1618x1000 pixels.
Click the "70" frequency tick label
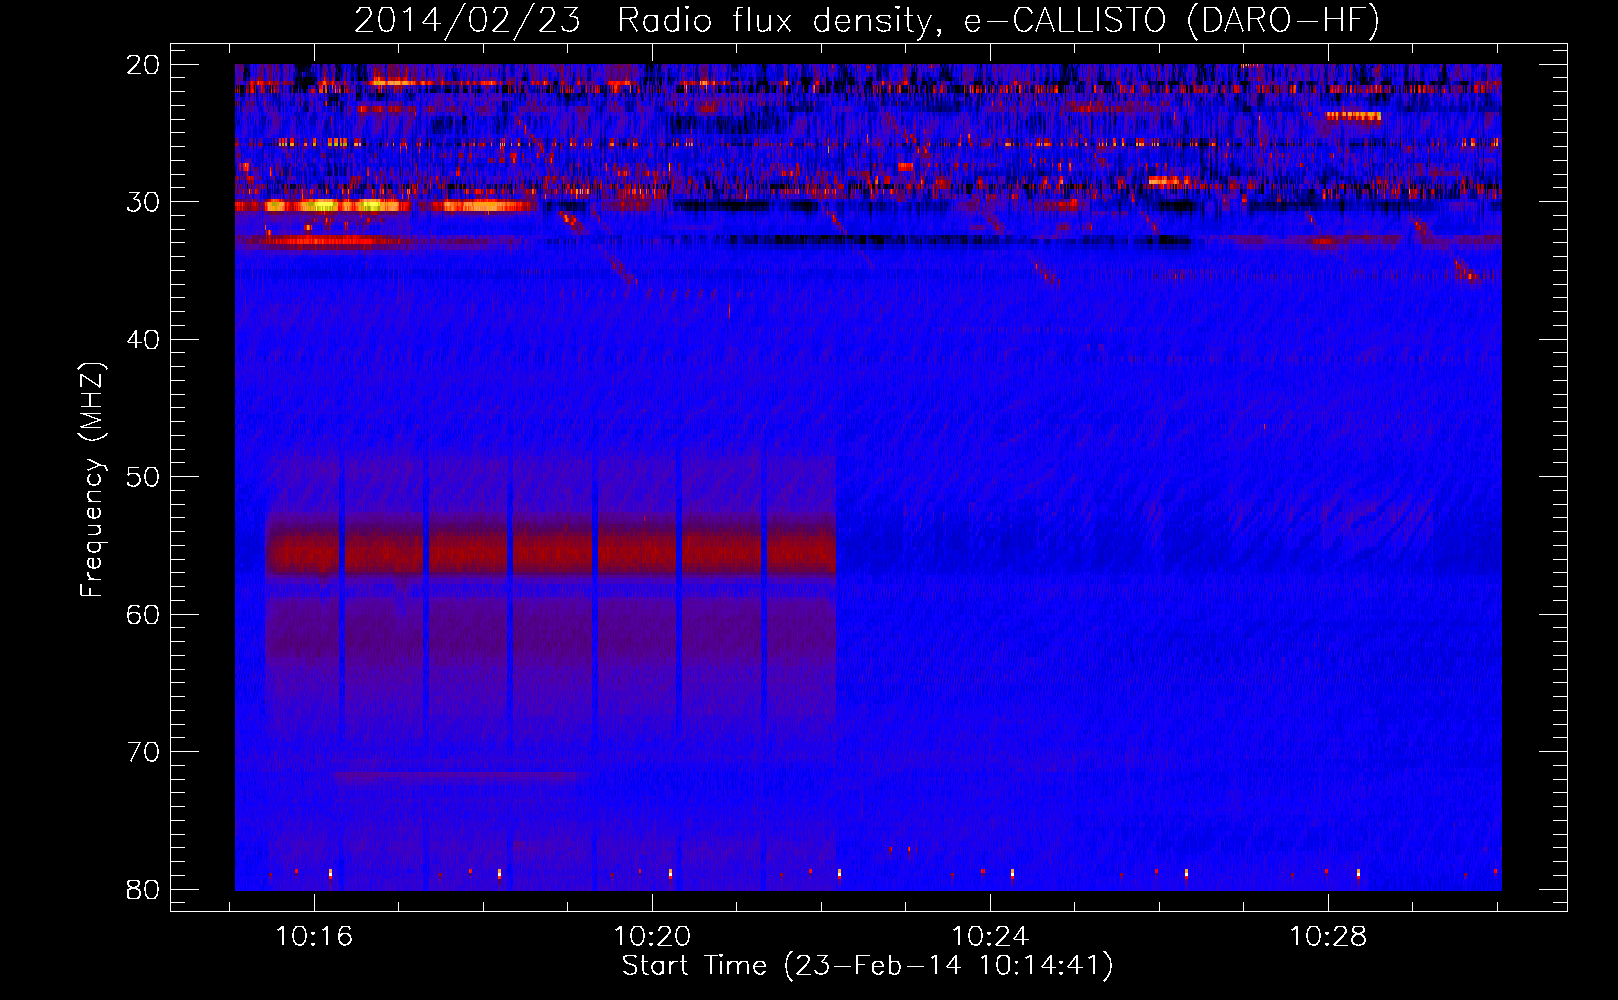click(x=144, y=752)
